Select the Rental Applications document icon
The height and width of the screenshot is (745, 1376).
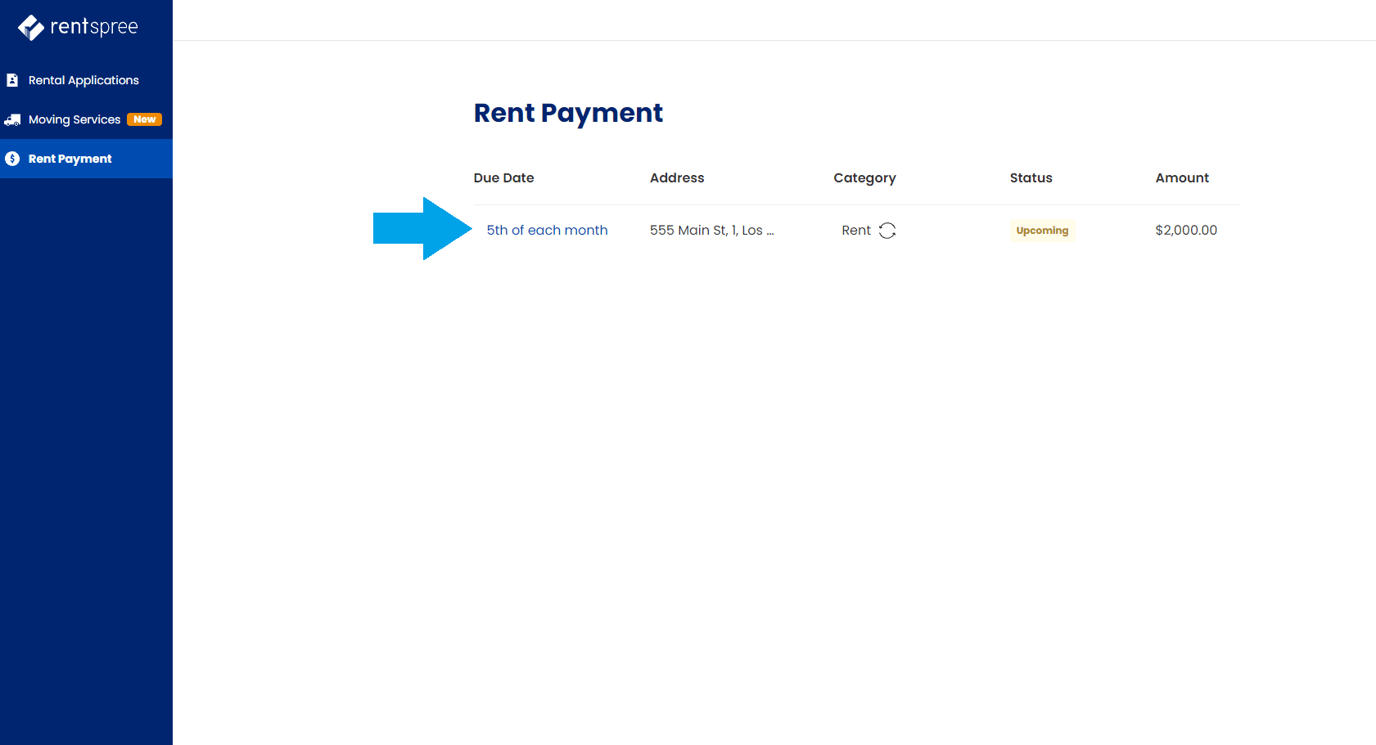[12, 79]
